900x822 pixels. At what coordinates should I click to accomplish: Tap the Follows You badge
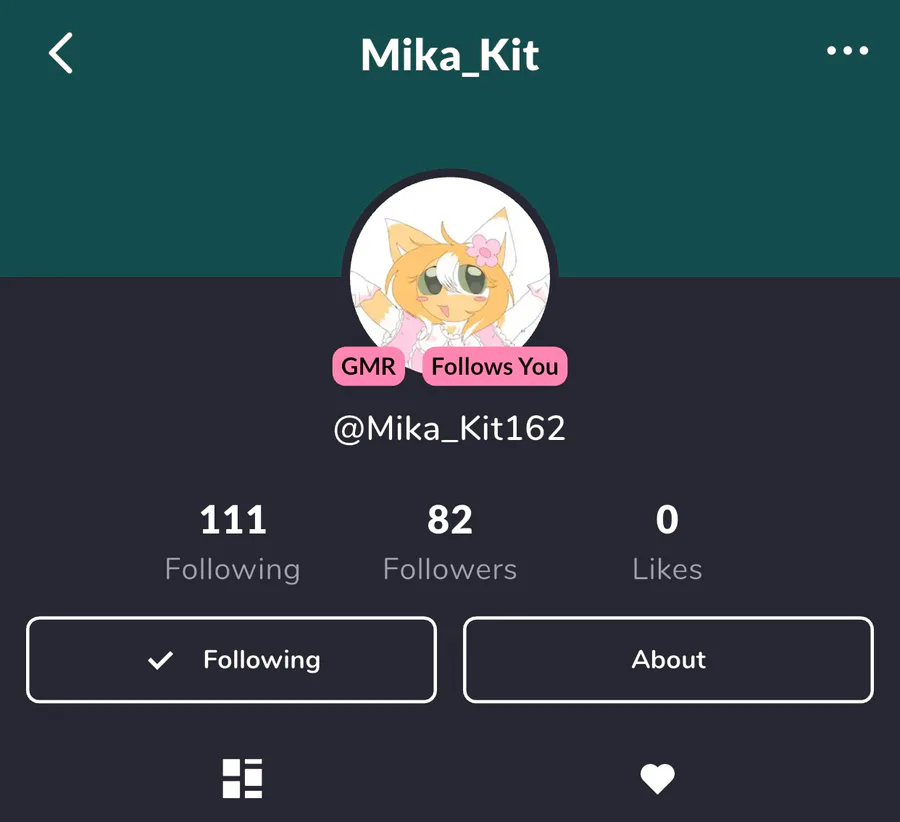pos(495,366)
